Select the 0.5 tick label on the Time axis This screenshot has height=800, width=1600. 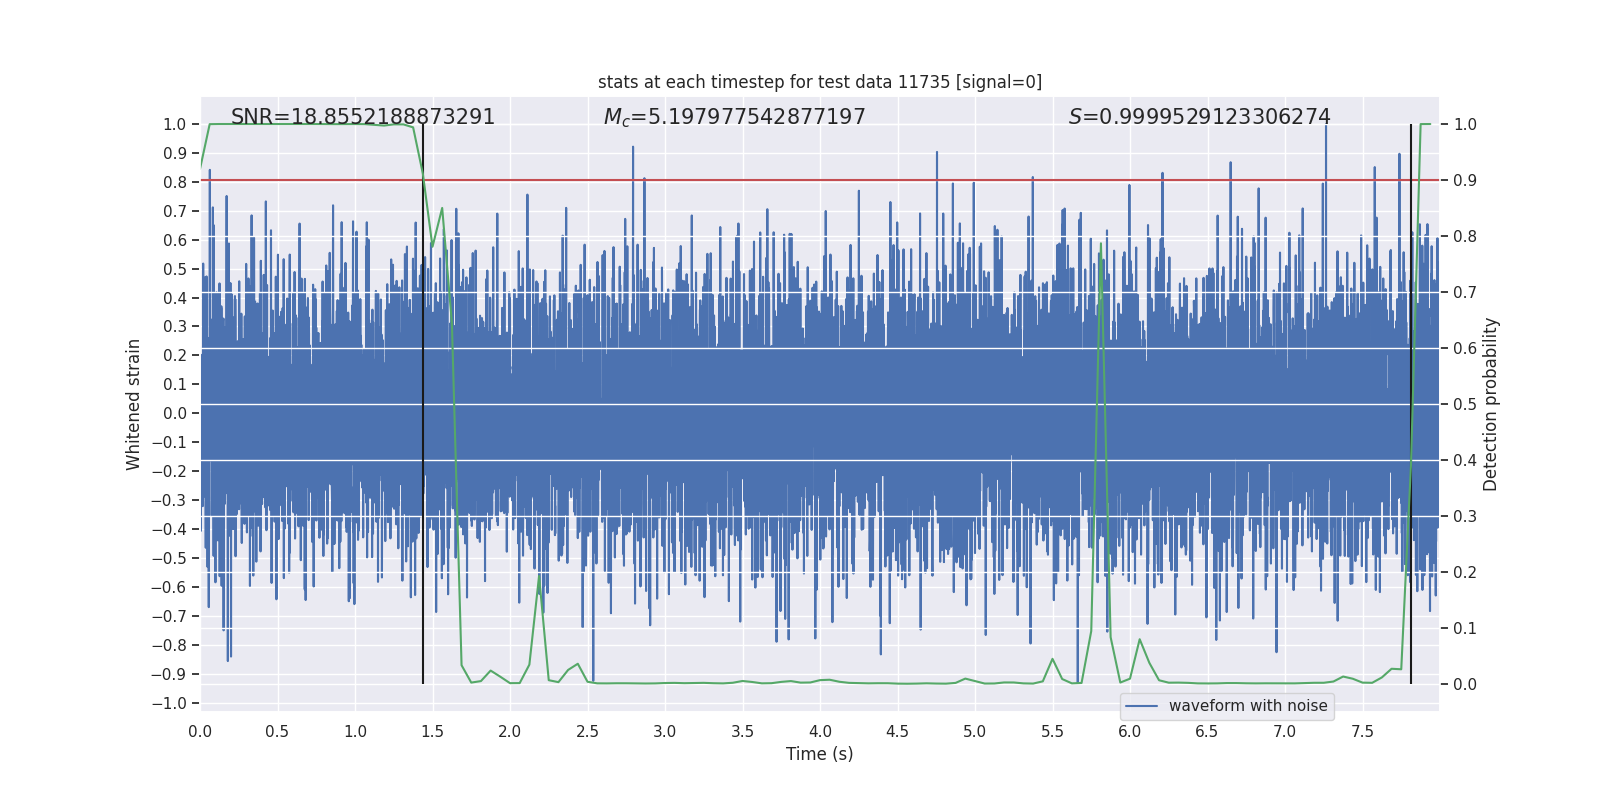pos(277,731)
